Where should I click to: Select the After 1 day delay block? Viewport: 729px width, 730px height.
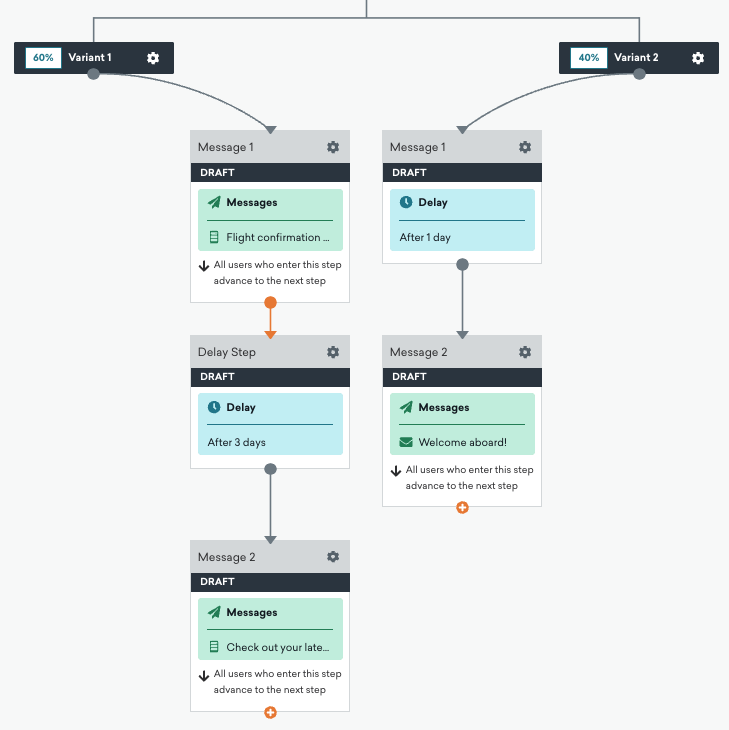click(x=462, y=219)
